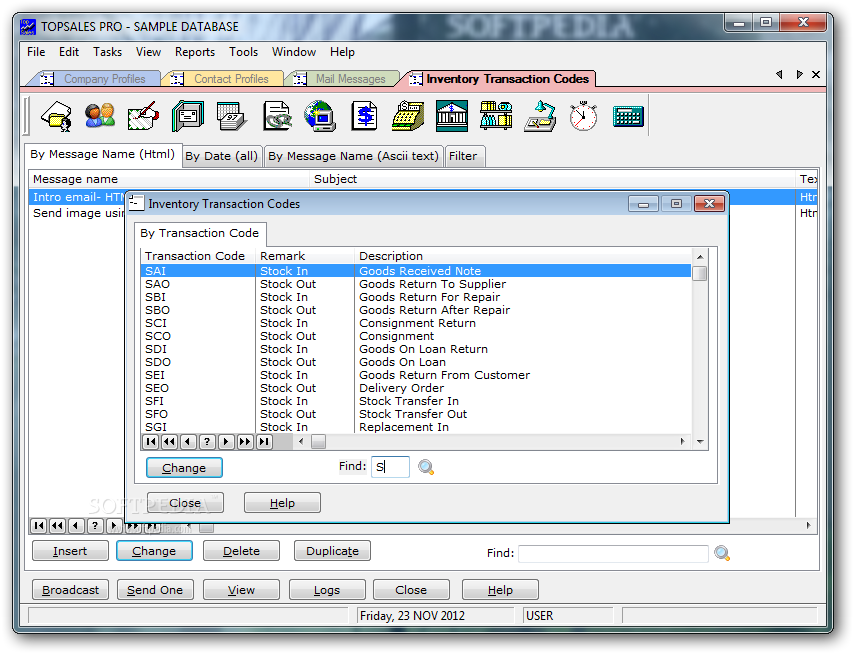Click the Duplicate button
Screen dimensions: 854x654
click(332, 551)
